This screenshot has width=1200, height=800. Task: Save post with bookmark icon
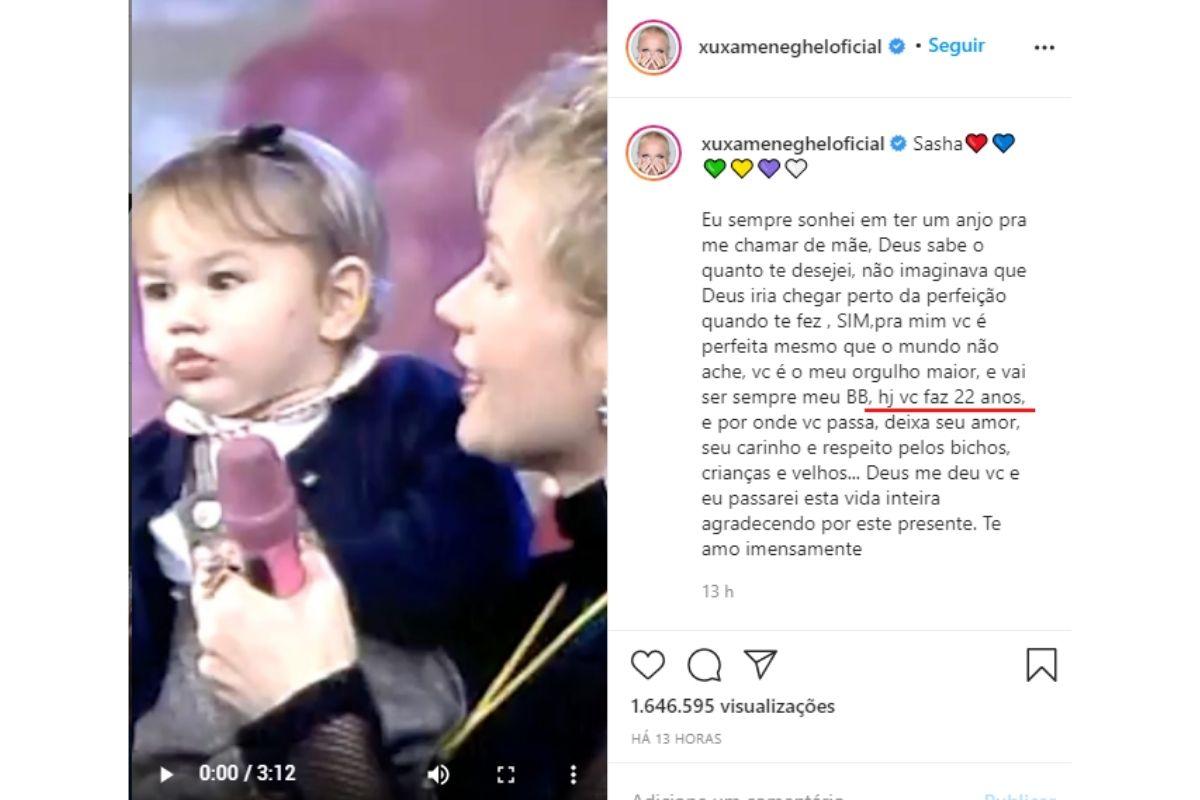[x=1041, y=665]
